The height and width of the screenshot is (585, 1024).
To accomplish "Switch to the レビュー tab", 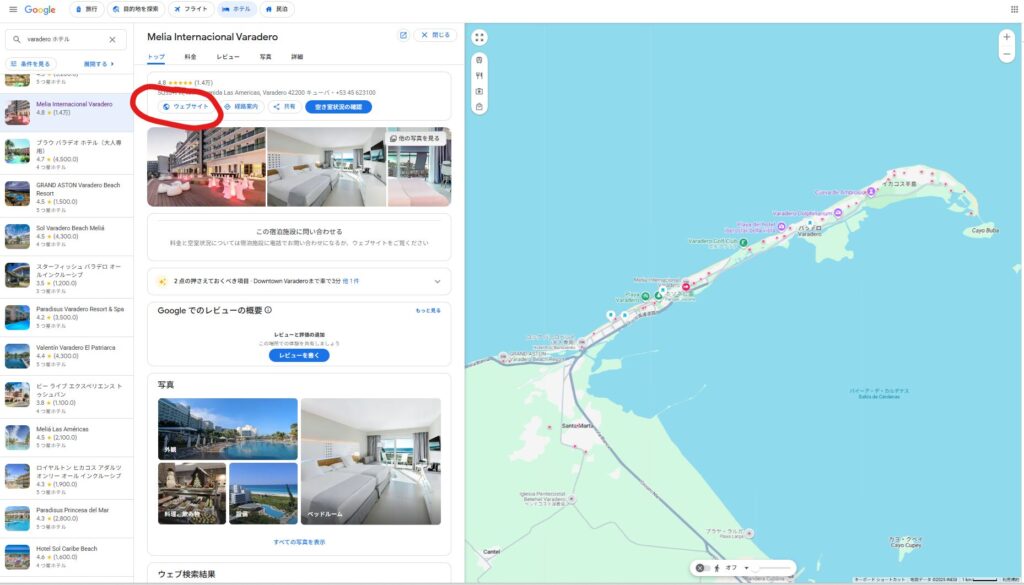I will 228,57.
